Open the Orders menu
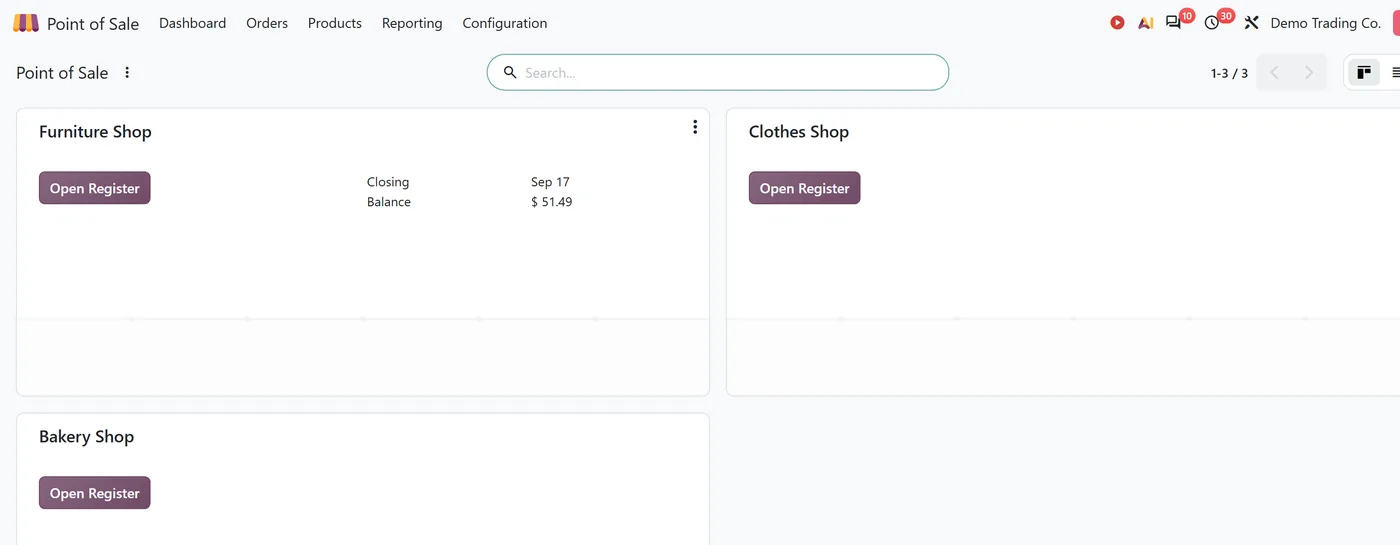 [x=267, y=23]
